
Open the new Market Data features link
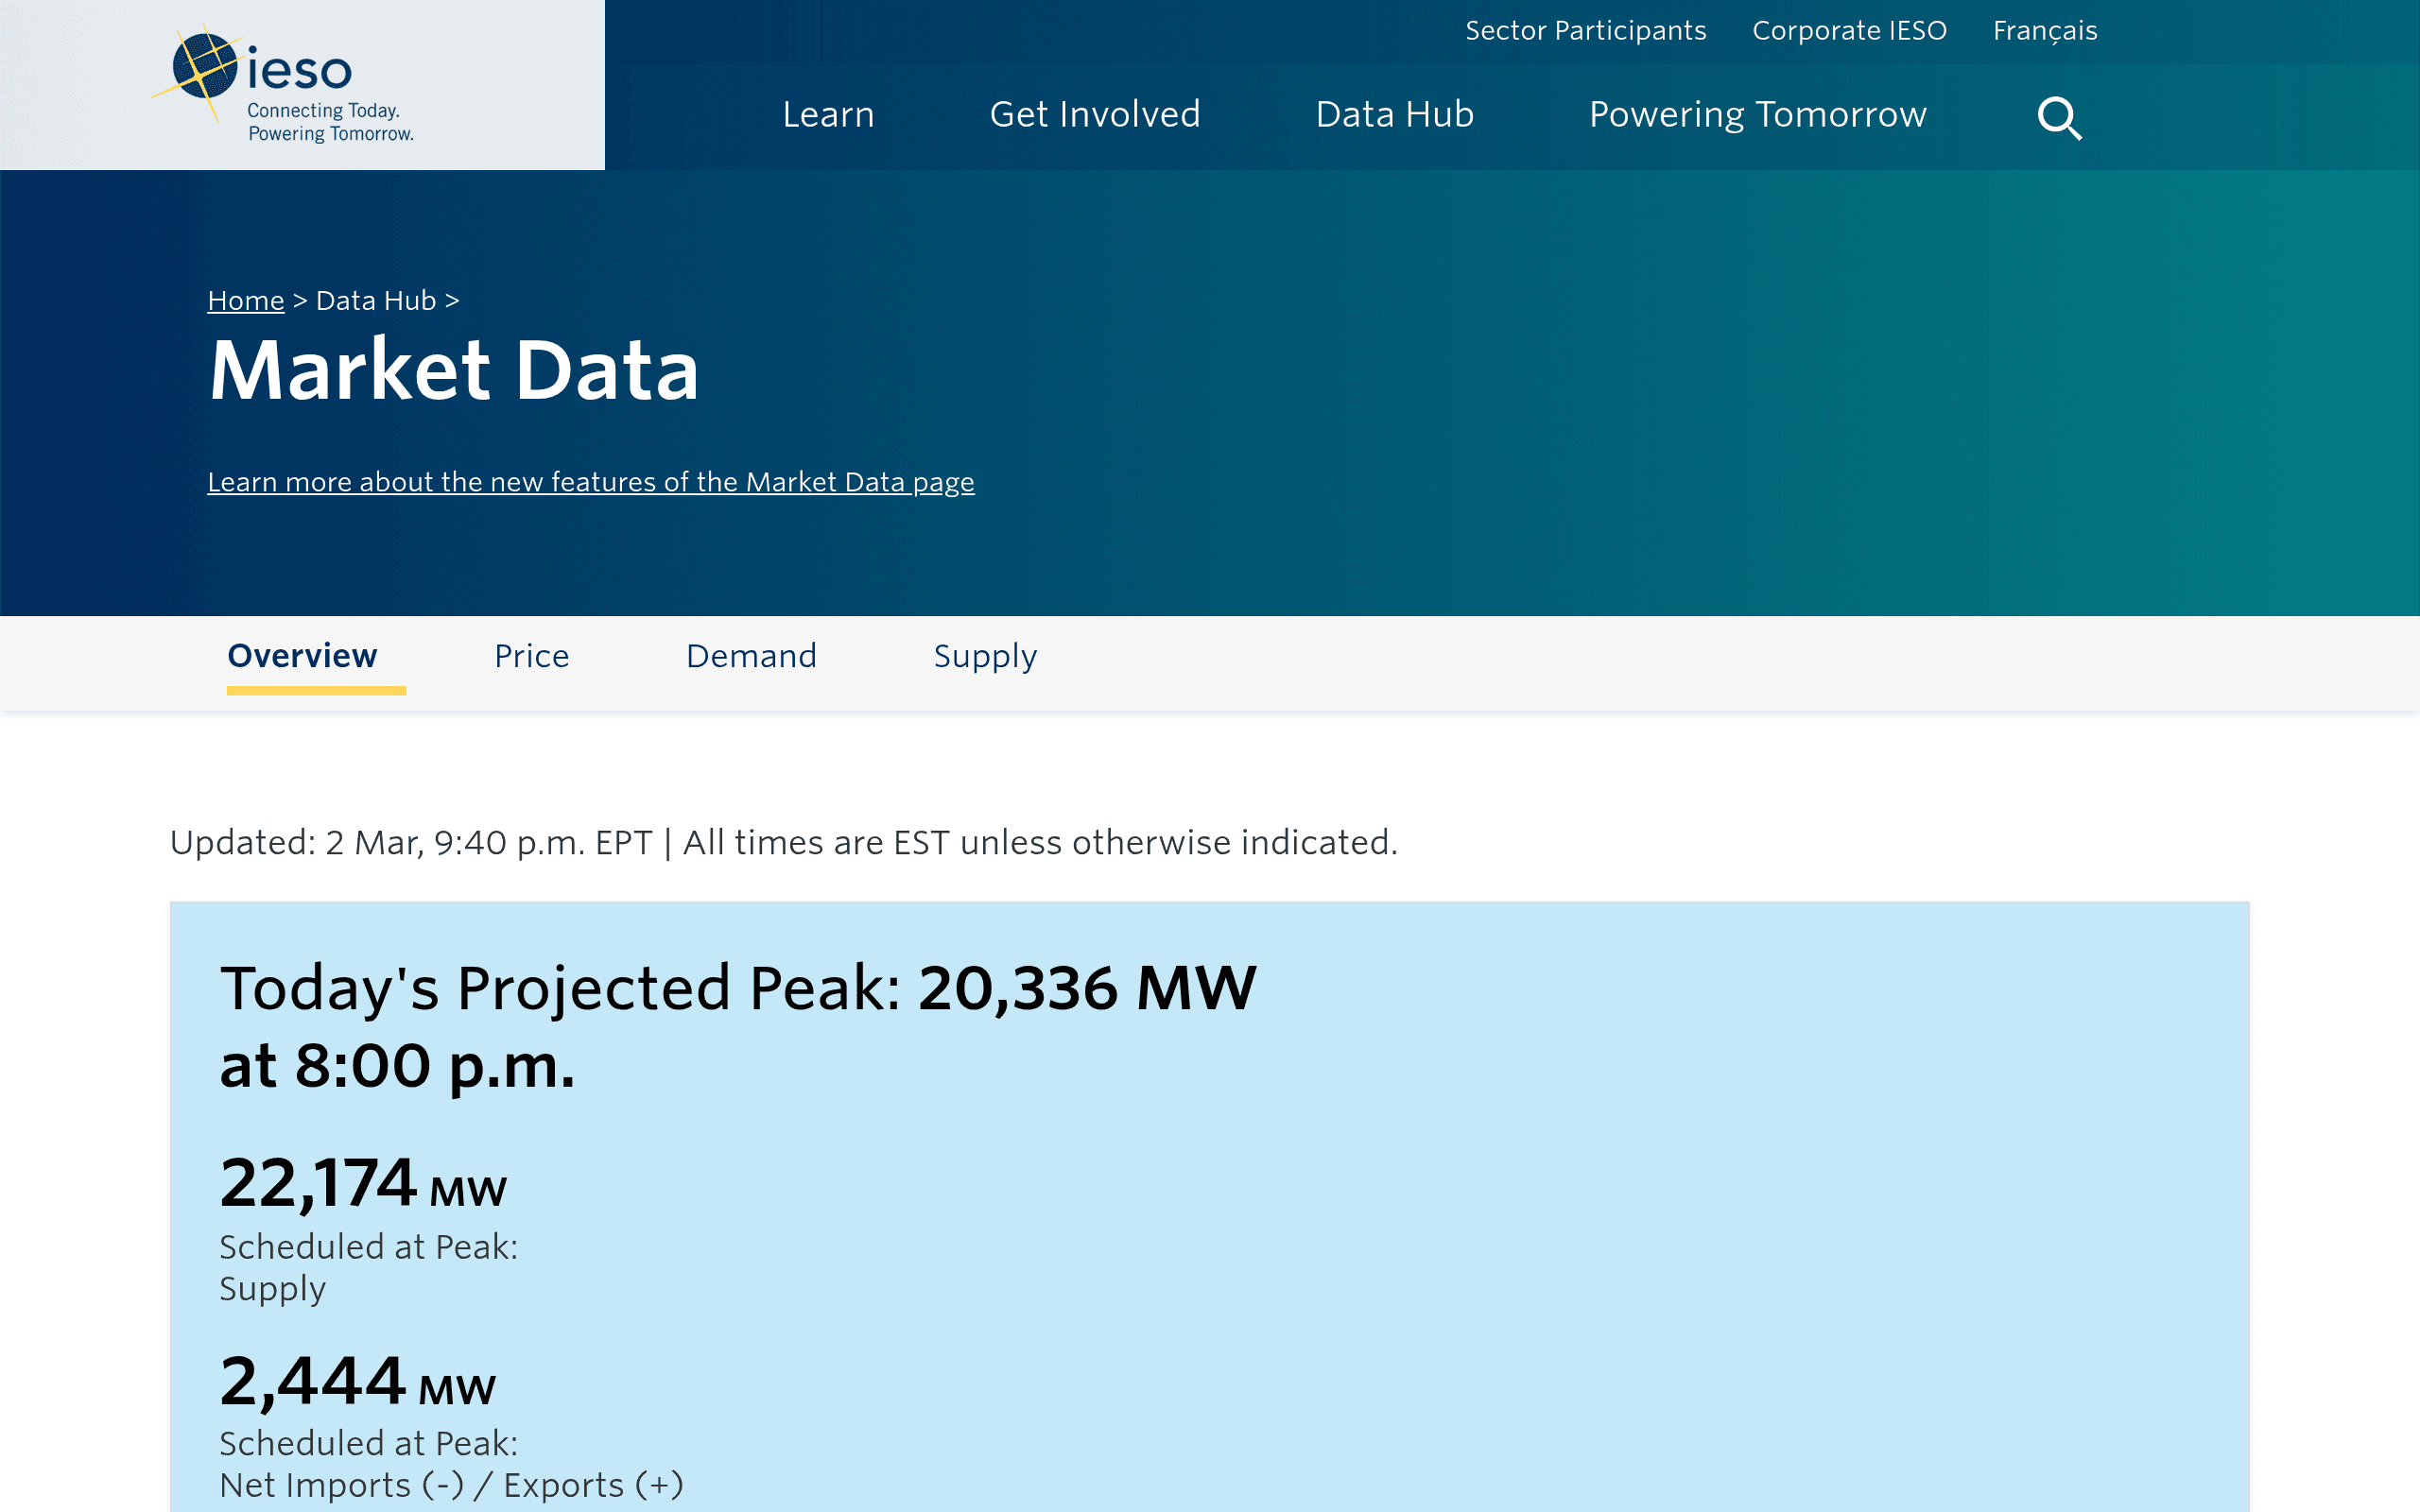(x=590, y=482)
